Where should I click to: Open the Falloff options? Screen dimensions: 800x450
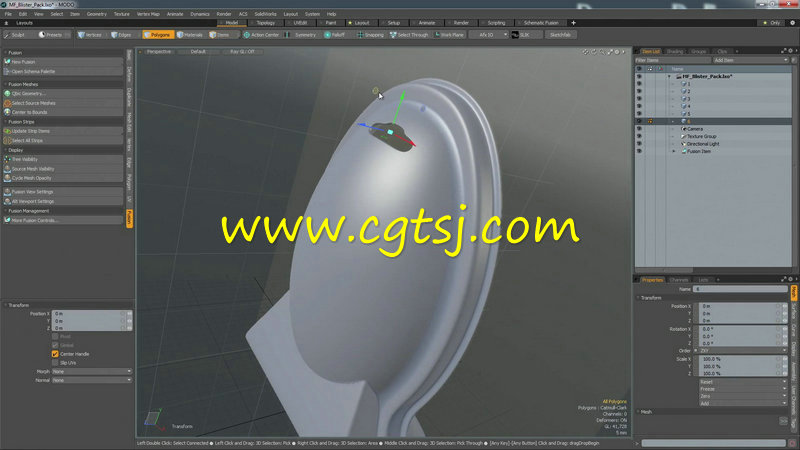[x=335, y=35]
